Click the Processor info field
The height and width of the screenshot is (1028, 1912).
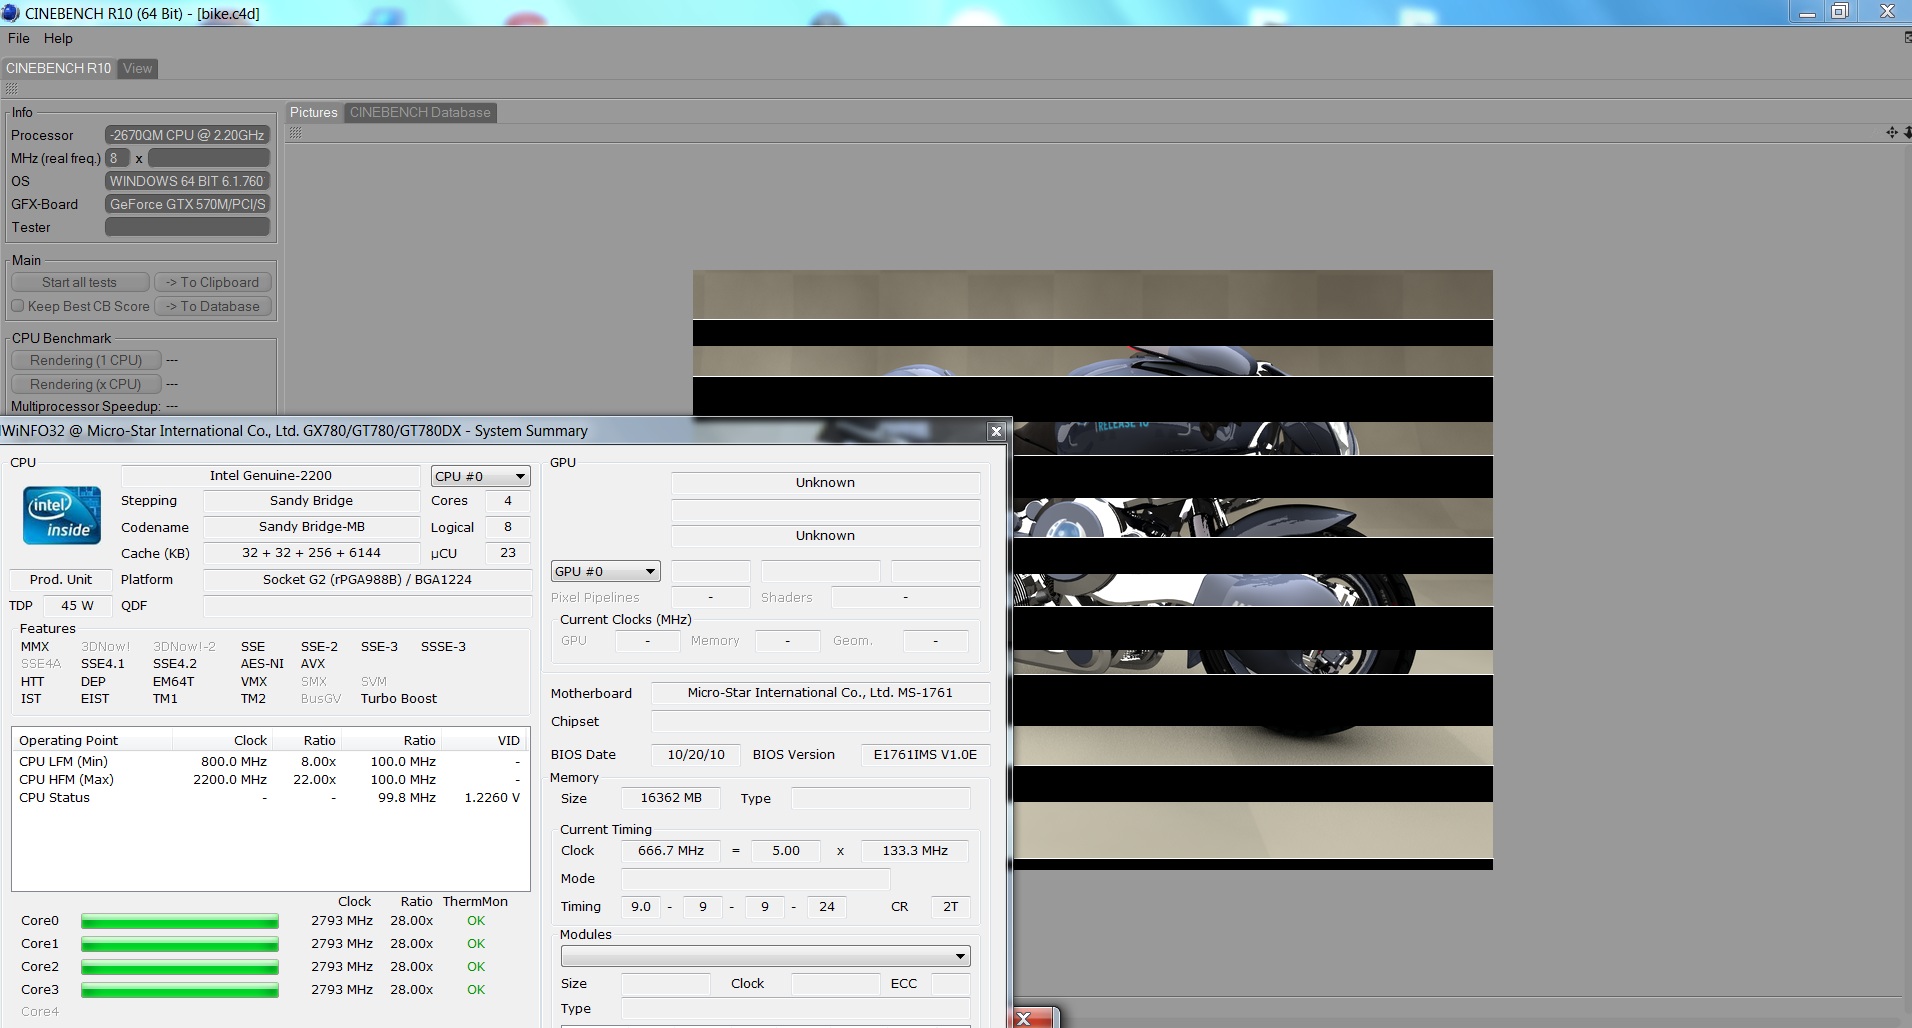point(187,135)
